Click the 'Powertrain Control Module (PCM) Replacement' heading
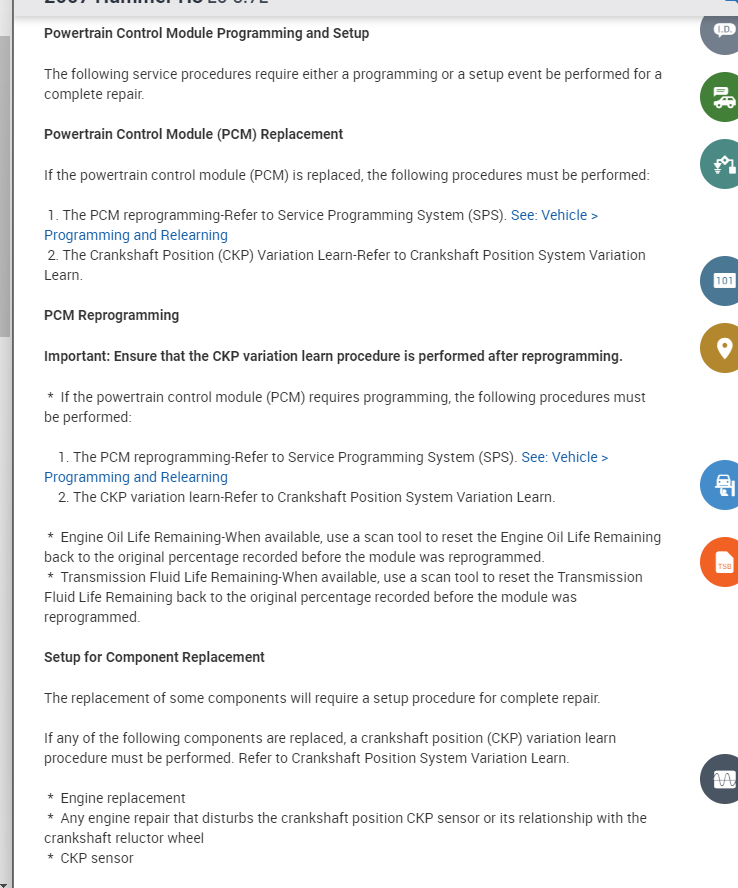Image resolution: width=738 pixels, height=888 pixels. pyautogui.click(x=193, y=134)
